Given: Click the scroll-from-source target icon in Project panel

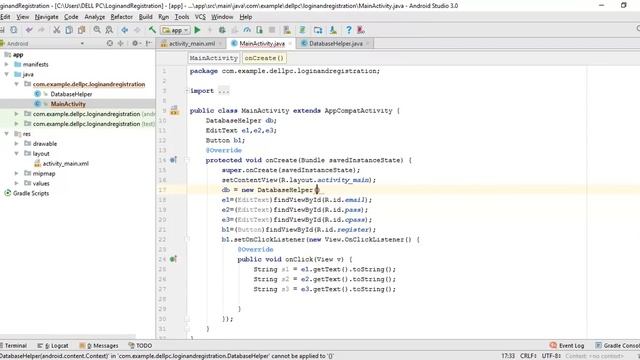Looking at the screenshot, I should pyautogui.click(x=109, y=43).
